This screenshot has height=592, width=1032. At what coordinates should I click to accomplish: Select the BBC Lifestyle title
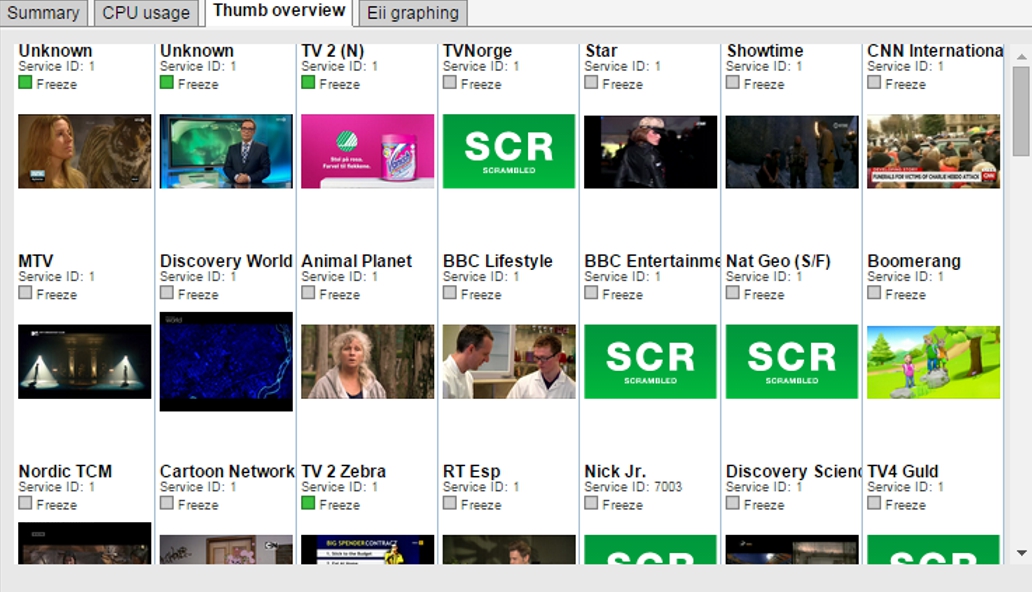coord(498,261)
